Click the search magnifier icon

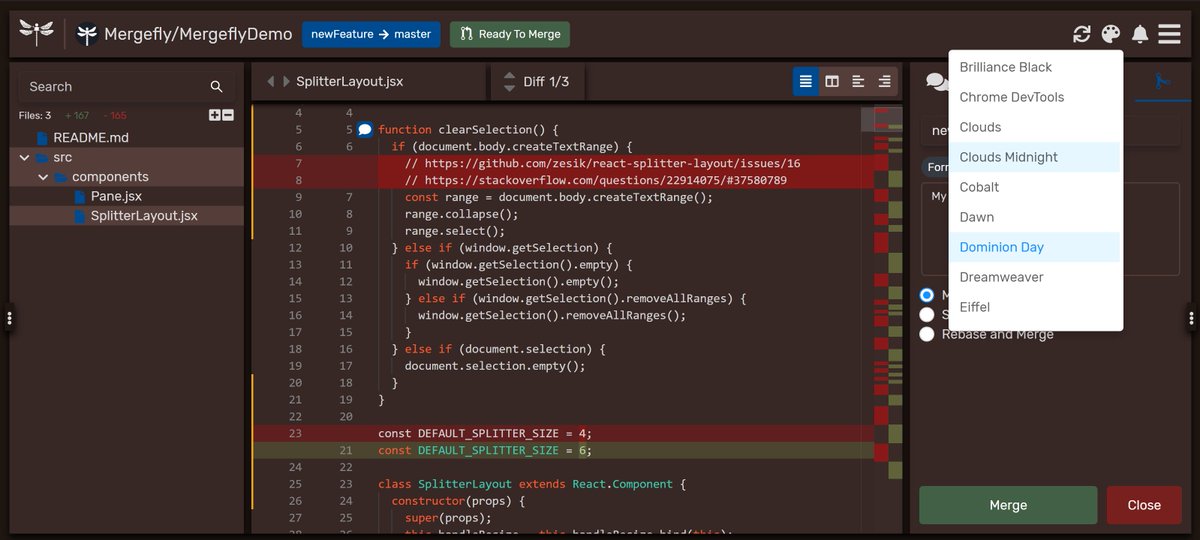[x=216, y=87]
